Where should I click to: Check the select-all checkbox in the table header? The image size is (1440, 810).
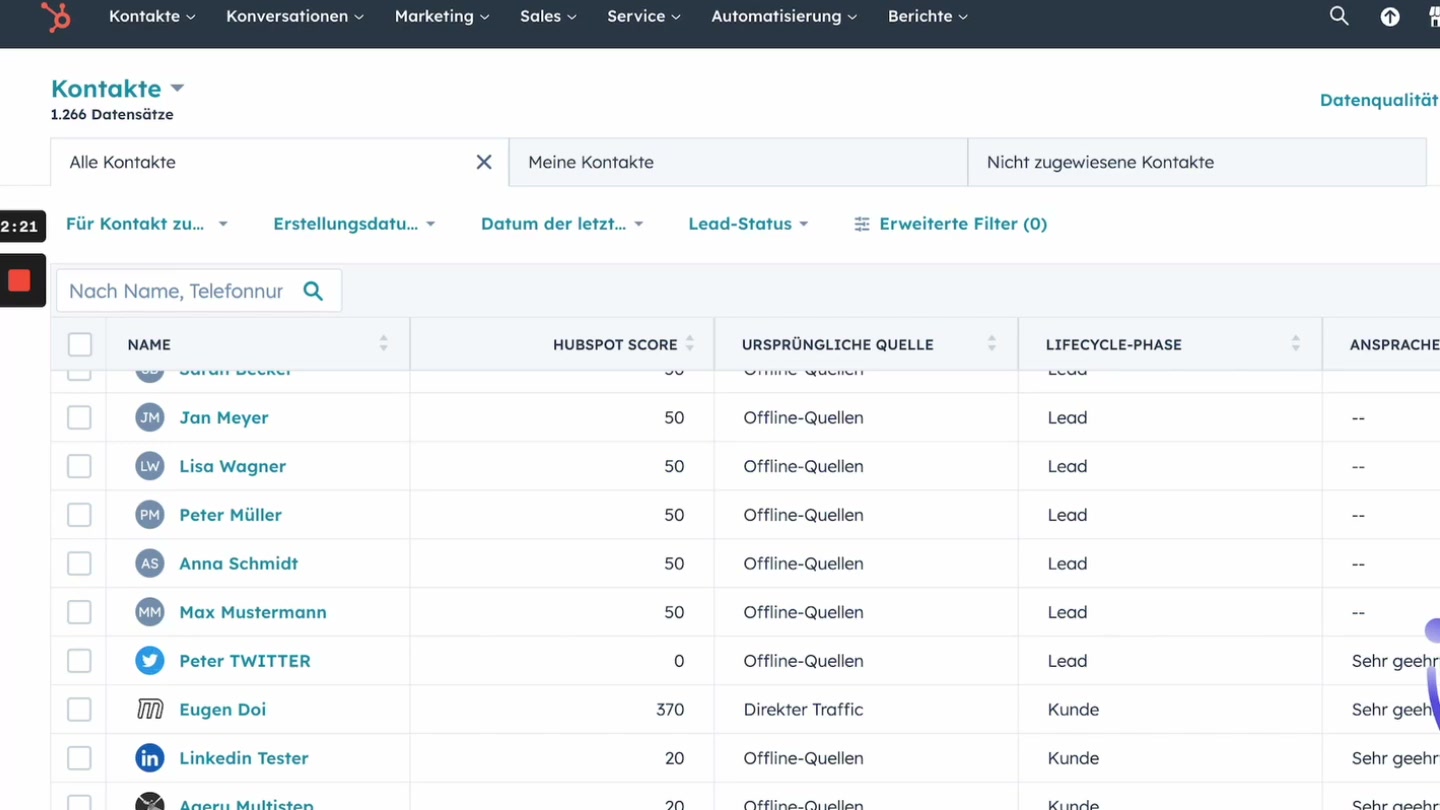click(x=79, y=344)
